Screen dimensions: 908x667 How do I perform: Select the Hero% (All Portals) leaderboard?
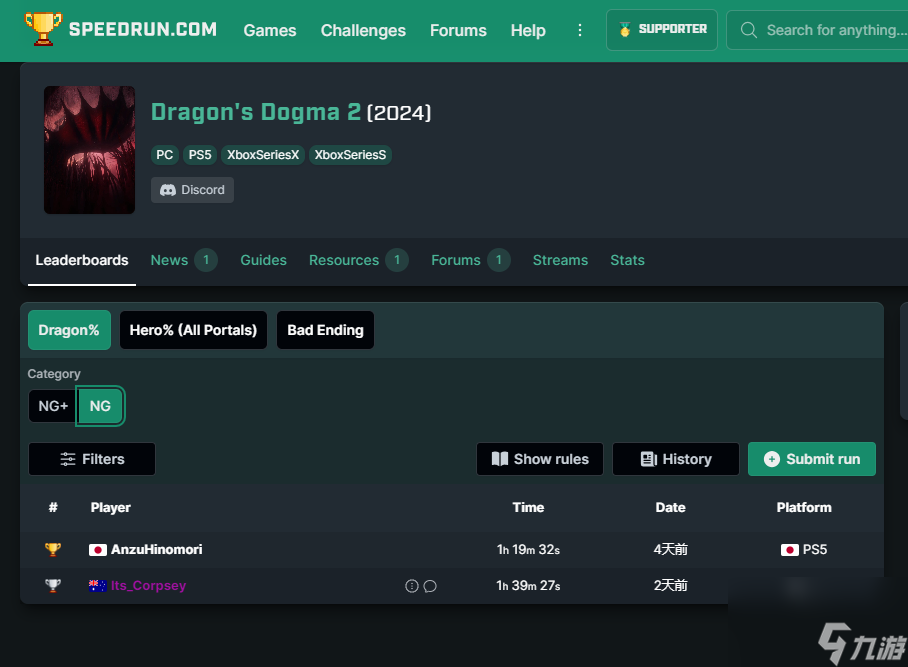click(x=193, y=330)
